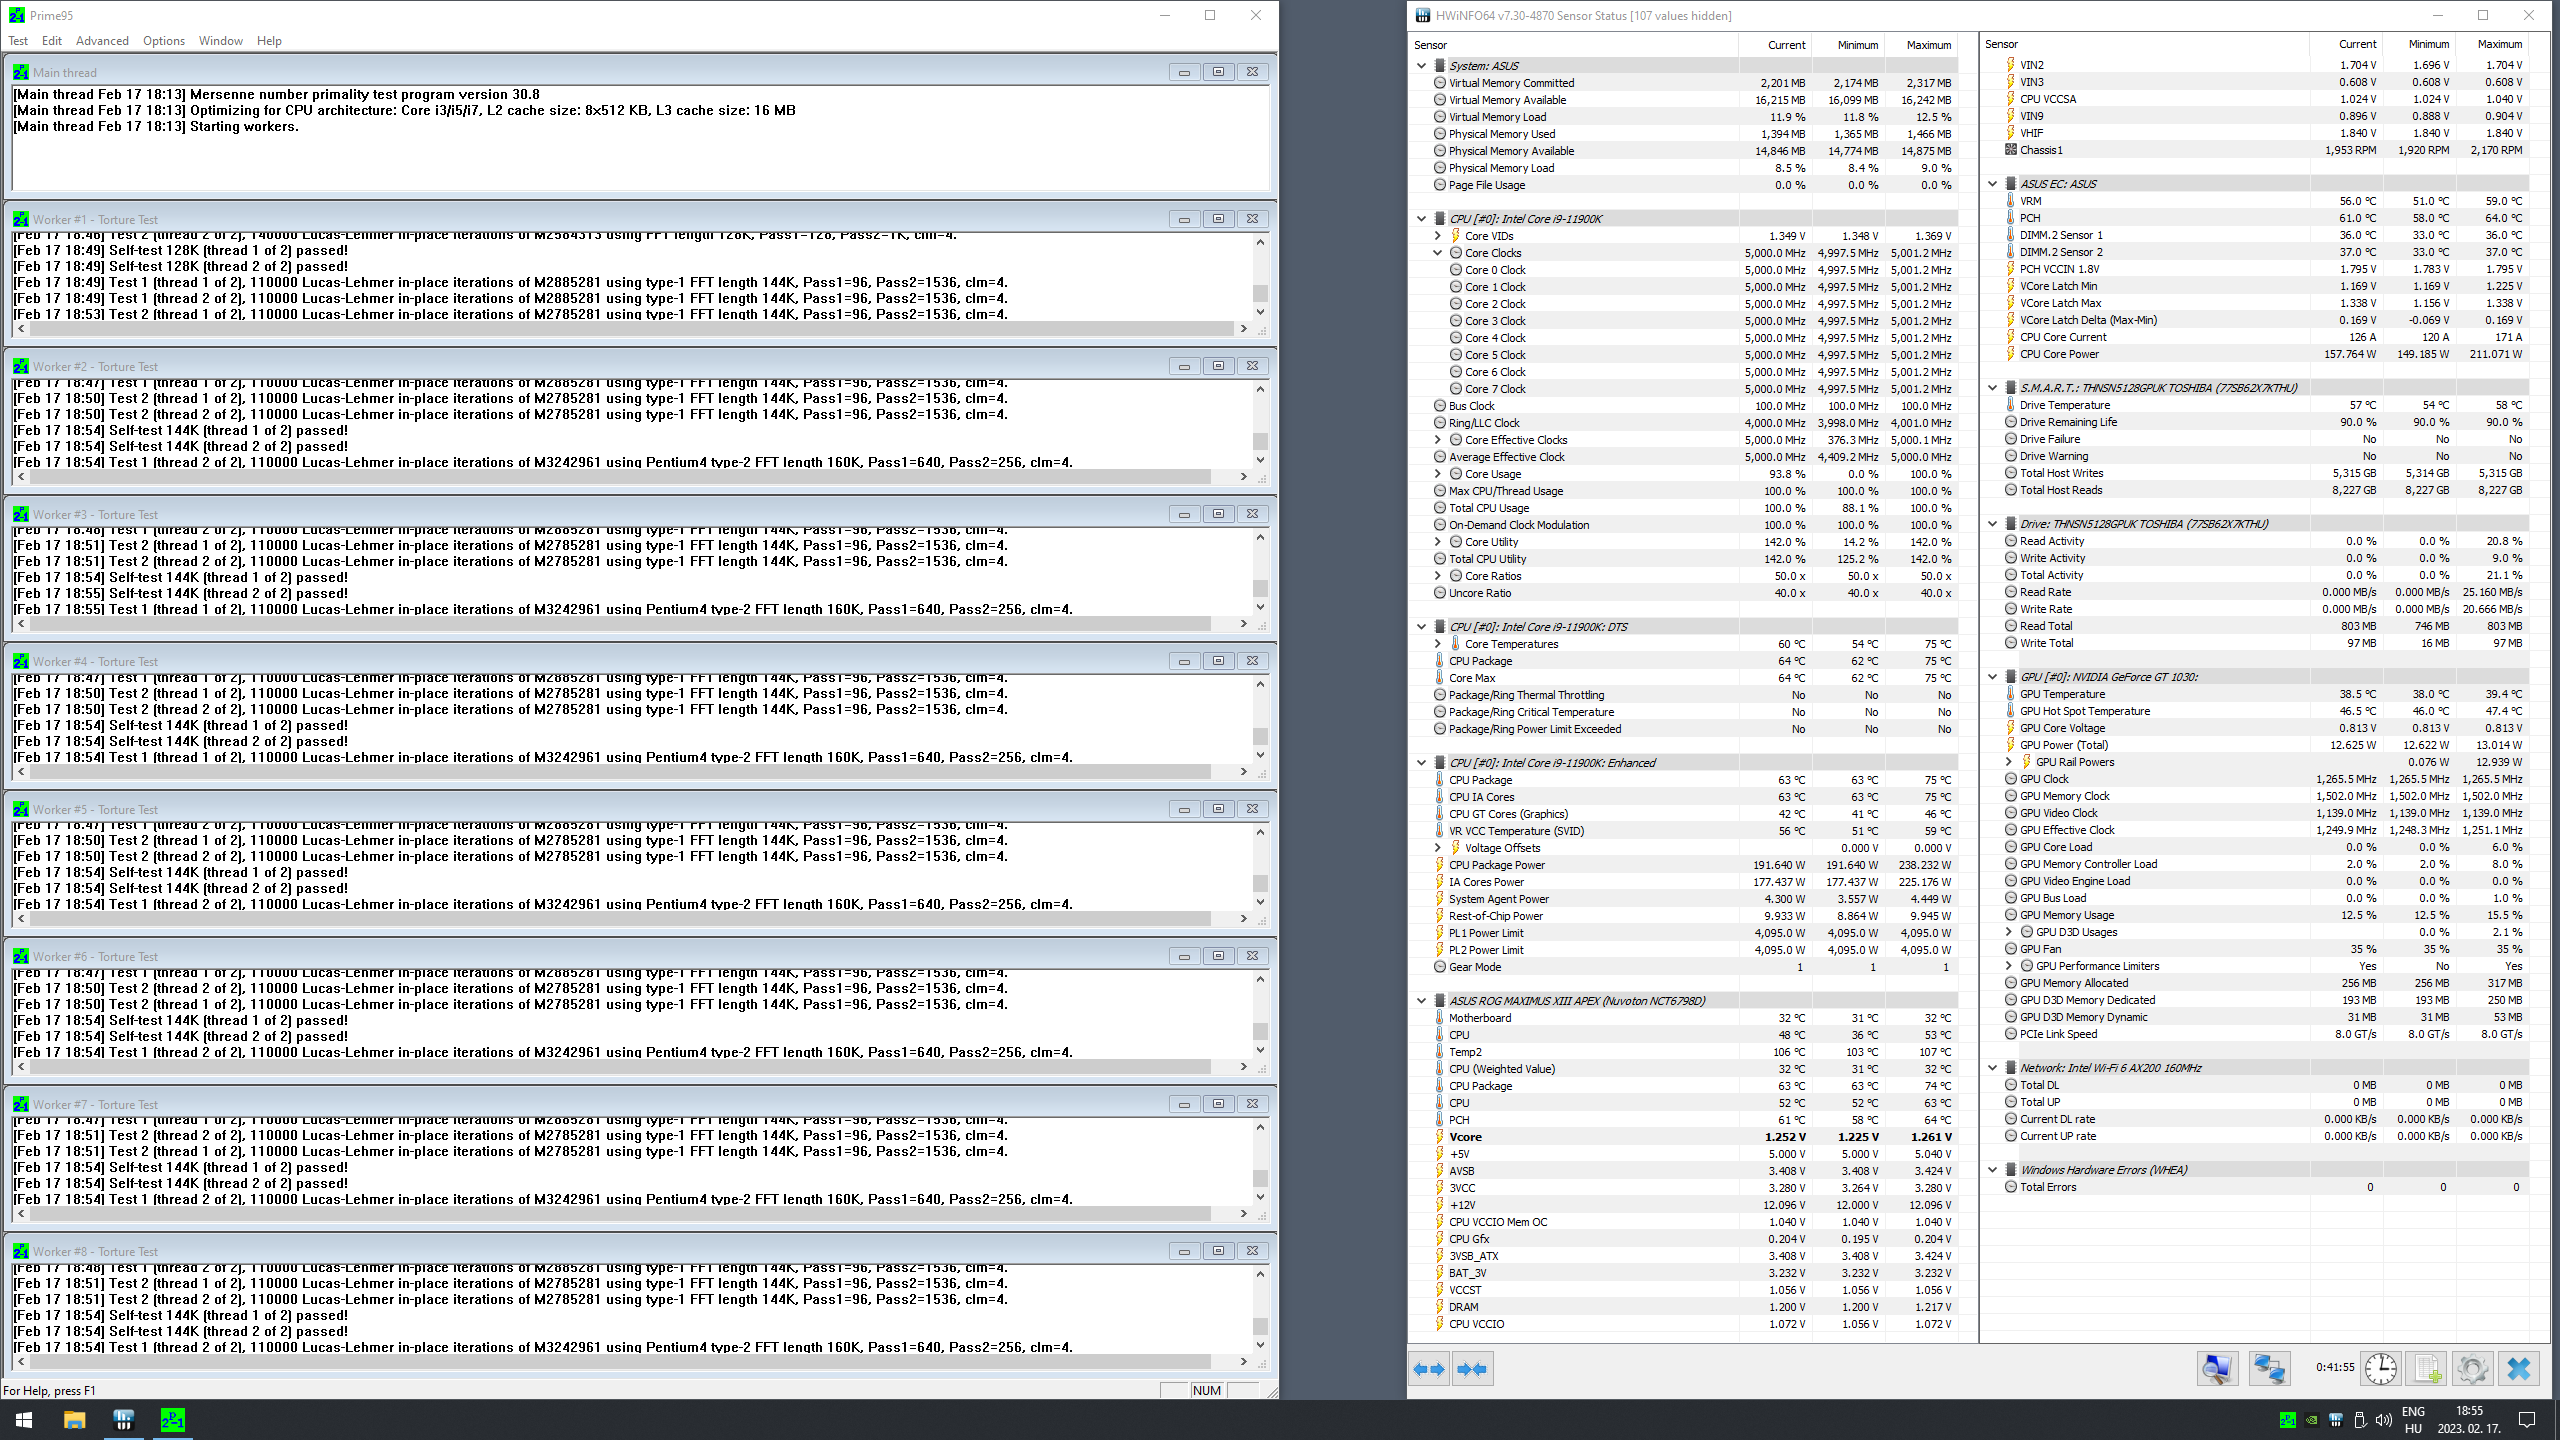Image resolution: width=2560 pixels, height=1440 pixels.
Task: Select the Total Errors row under WHEA
Action: click(2256, 1187)
